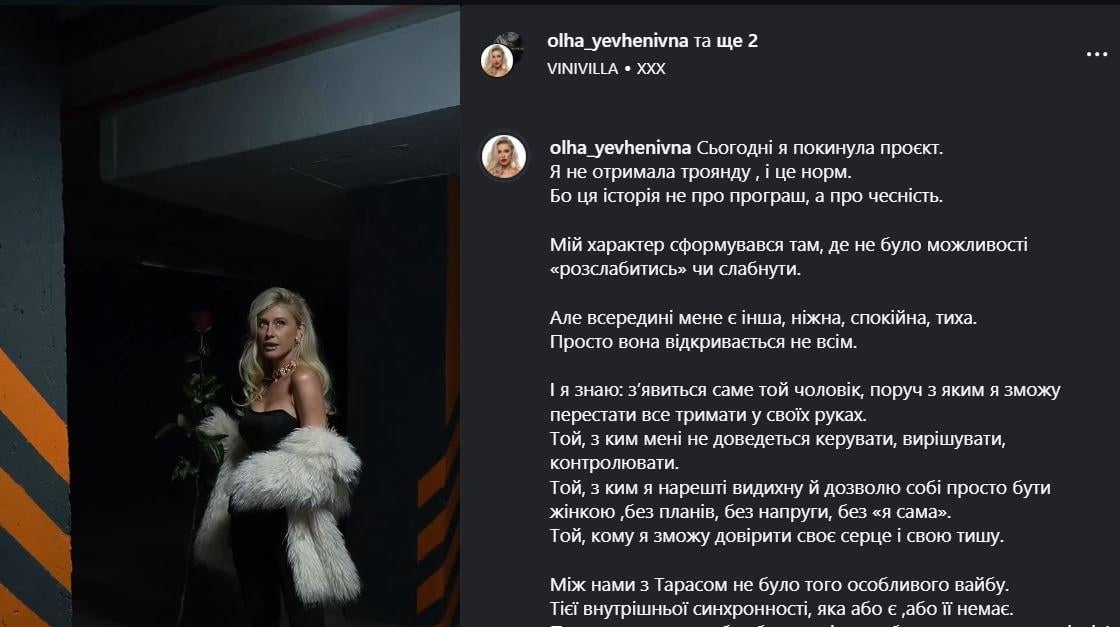Viewport: 1120px width, 627px height.
Task: Click the olha_yevhenivna username in the caption
Action: [x=620, y=149]
